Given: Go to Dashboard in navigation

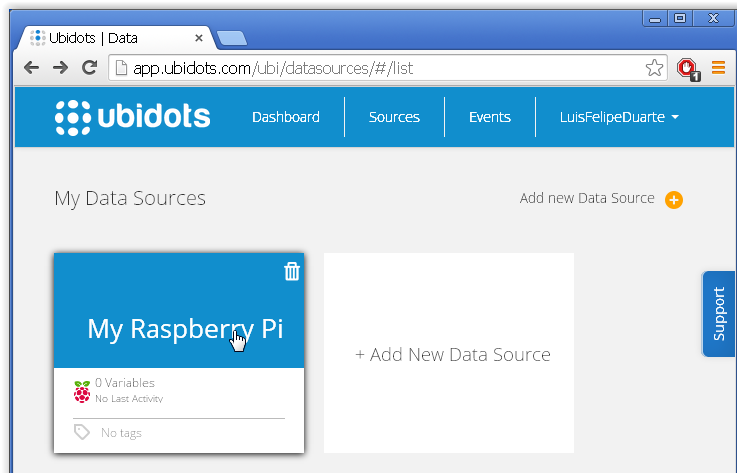Looking at the screenshot, I should click(x=286, y=117).
